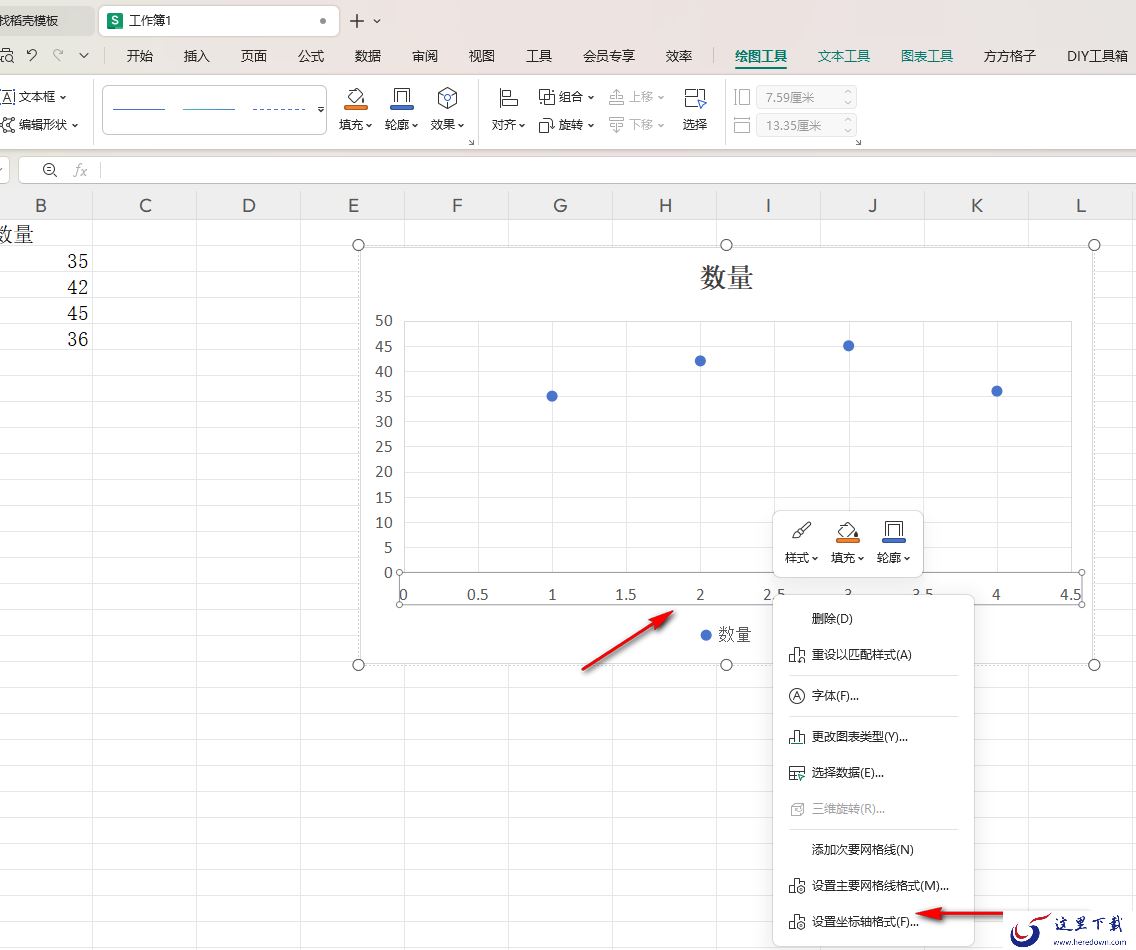Screen dimensions: 1136x950
Task: Click cell with value 45
Action: click(46, 313)
